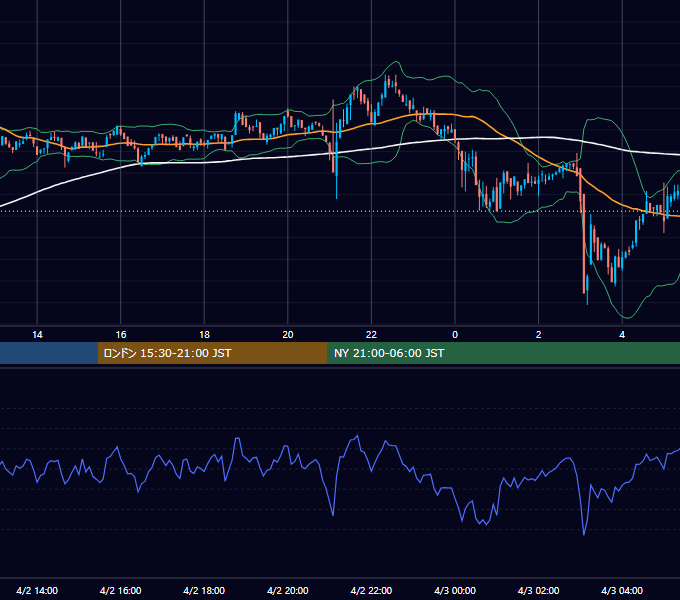The image size is (680, 600).
Task: Click the 4/2 22:00 time label
Action: (x=371, y=590)
